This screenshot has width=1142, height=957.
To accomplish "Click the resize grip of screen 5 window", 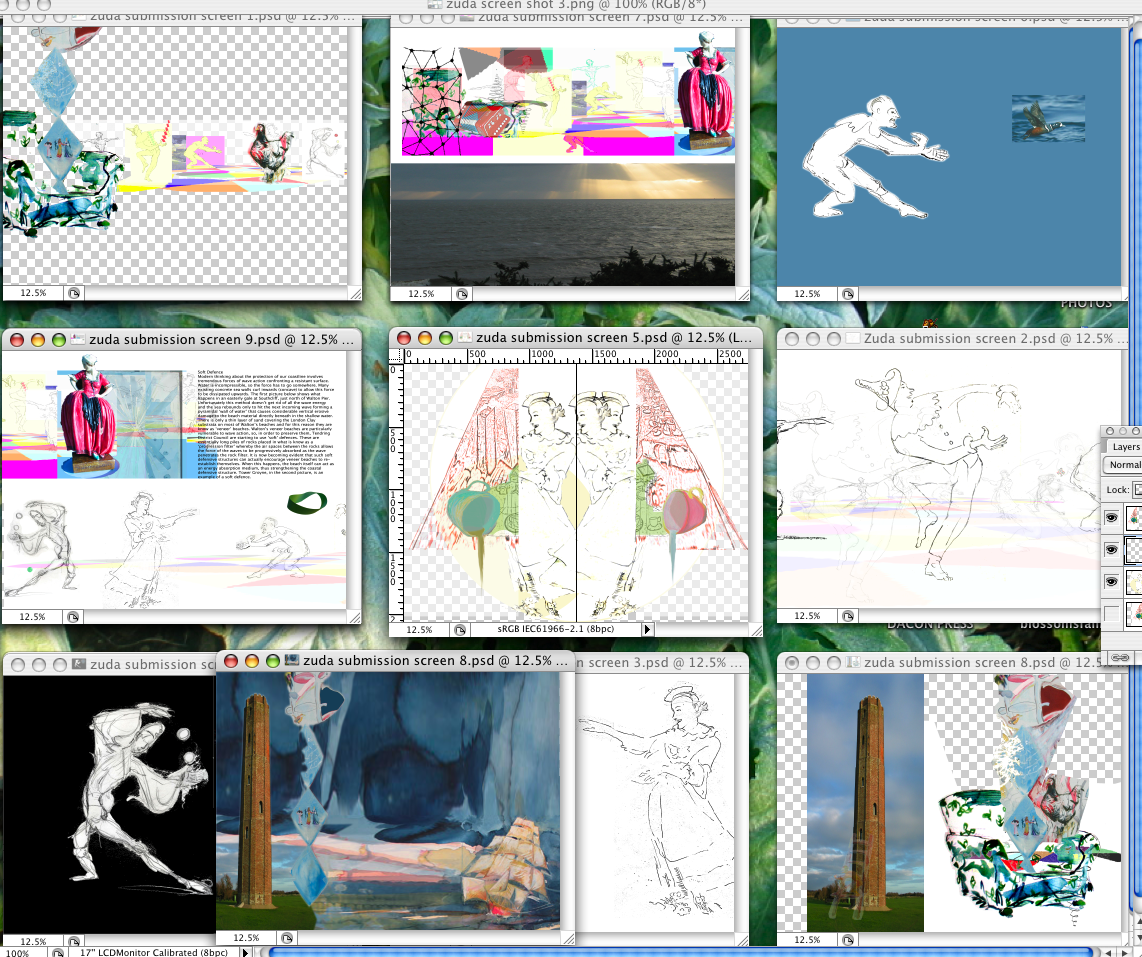I will point(755,630).
